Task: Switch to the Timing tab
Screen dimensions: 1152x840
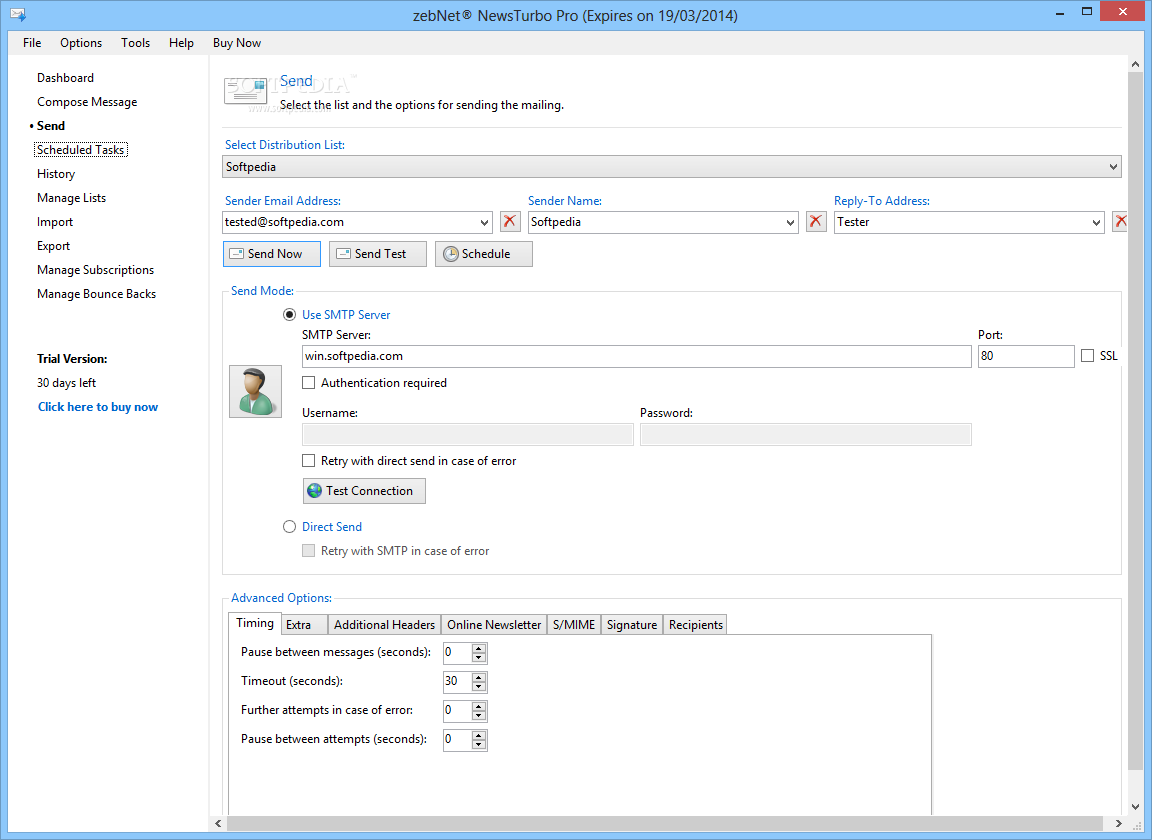Action: click(255, 623)
